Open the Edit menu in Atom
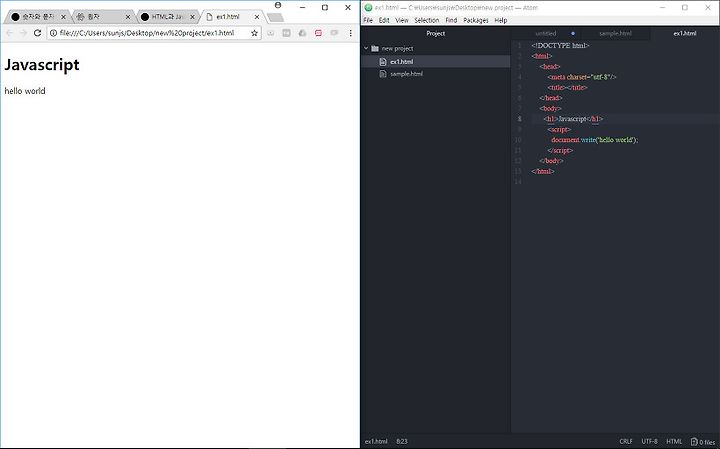The height and width of the screenshot is (449, 720). pos(384,20)
